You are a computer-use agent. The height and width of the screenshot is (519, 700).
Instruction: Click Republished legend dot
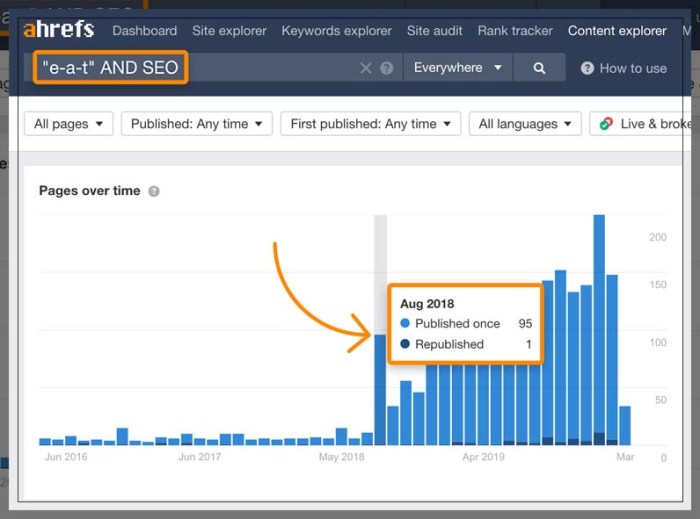pos(405,344)
